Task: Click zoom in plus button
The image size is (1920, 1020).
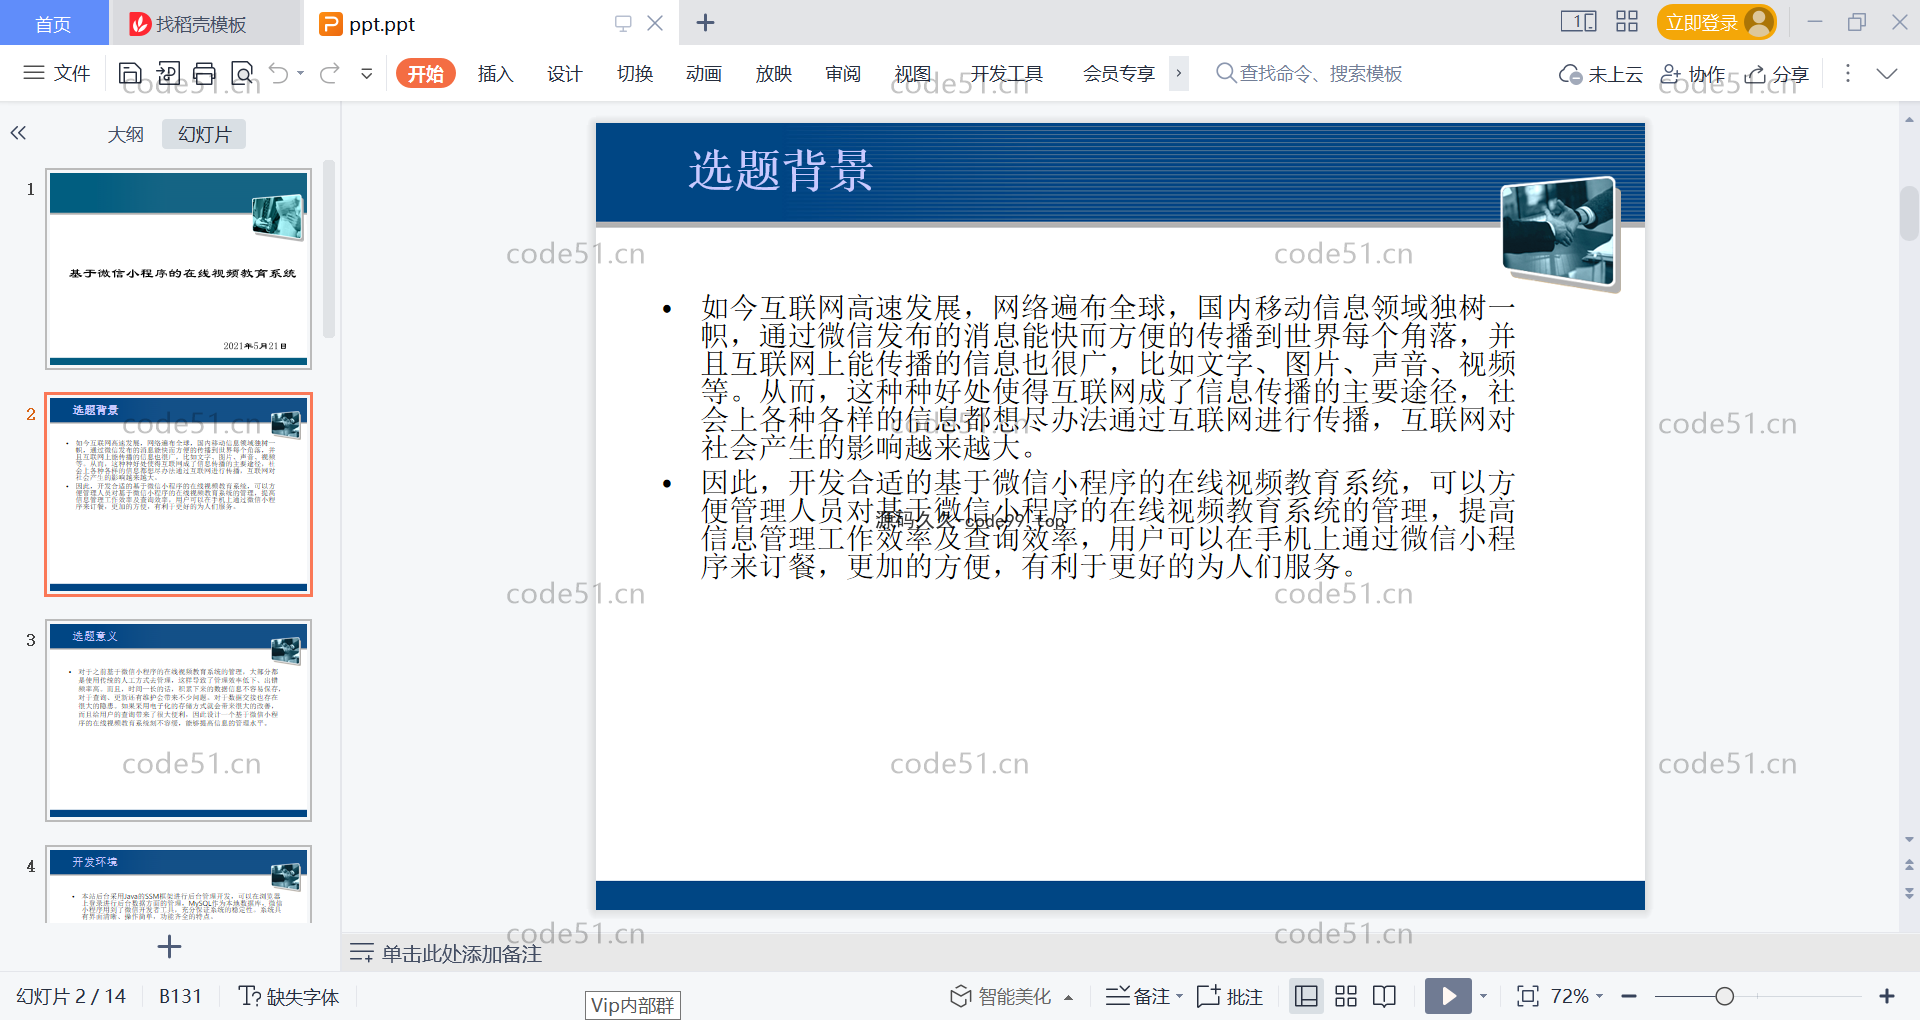Action: 1887,996
